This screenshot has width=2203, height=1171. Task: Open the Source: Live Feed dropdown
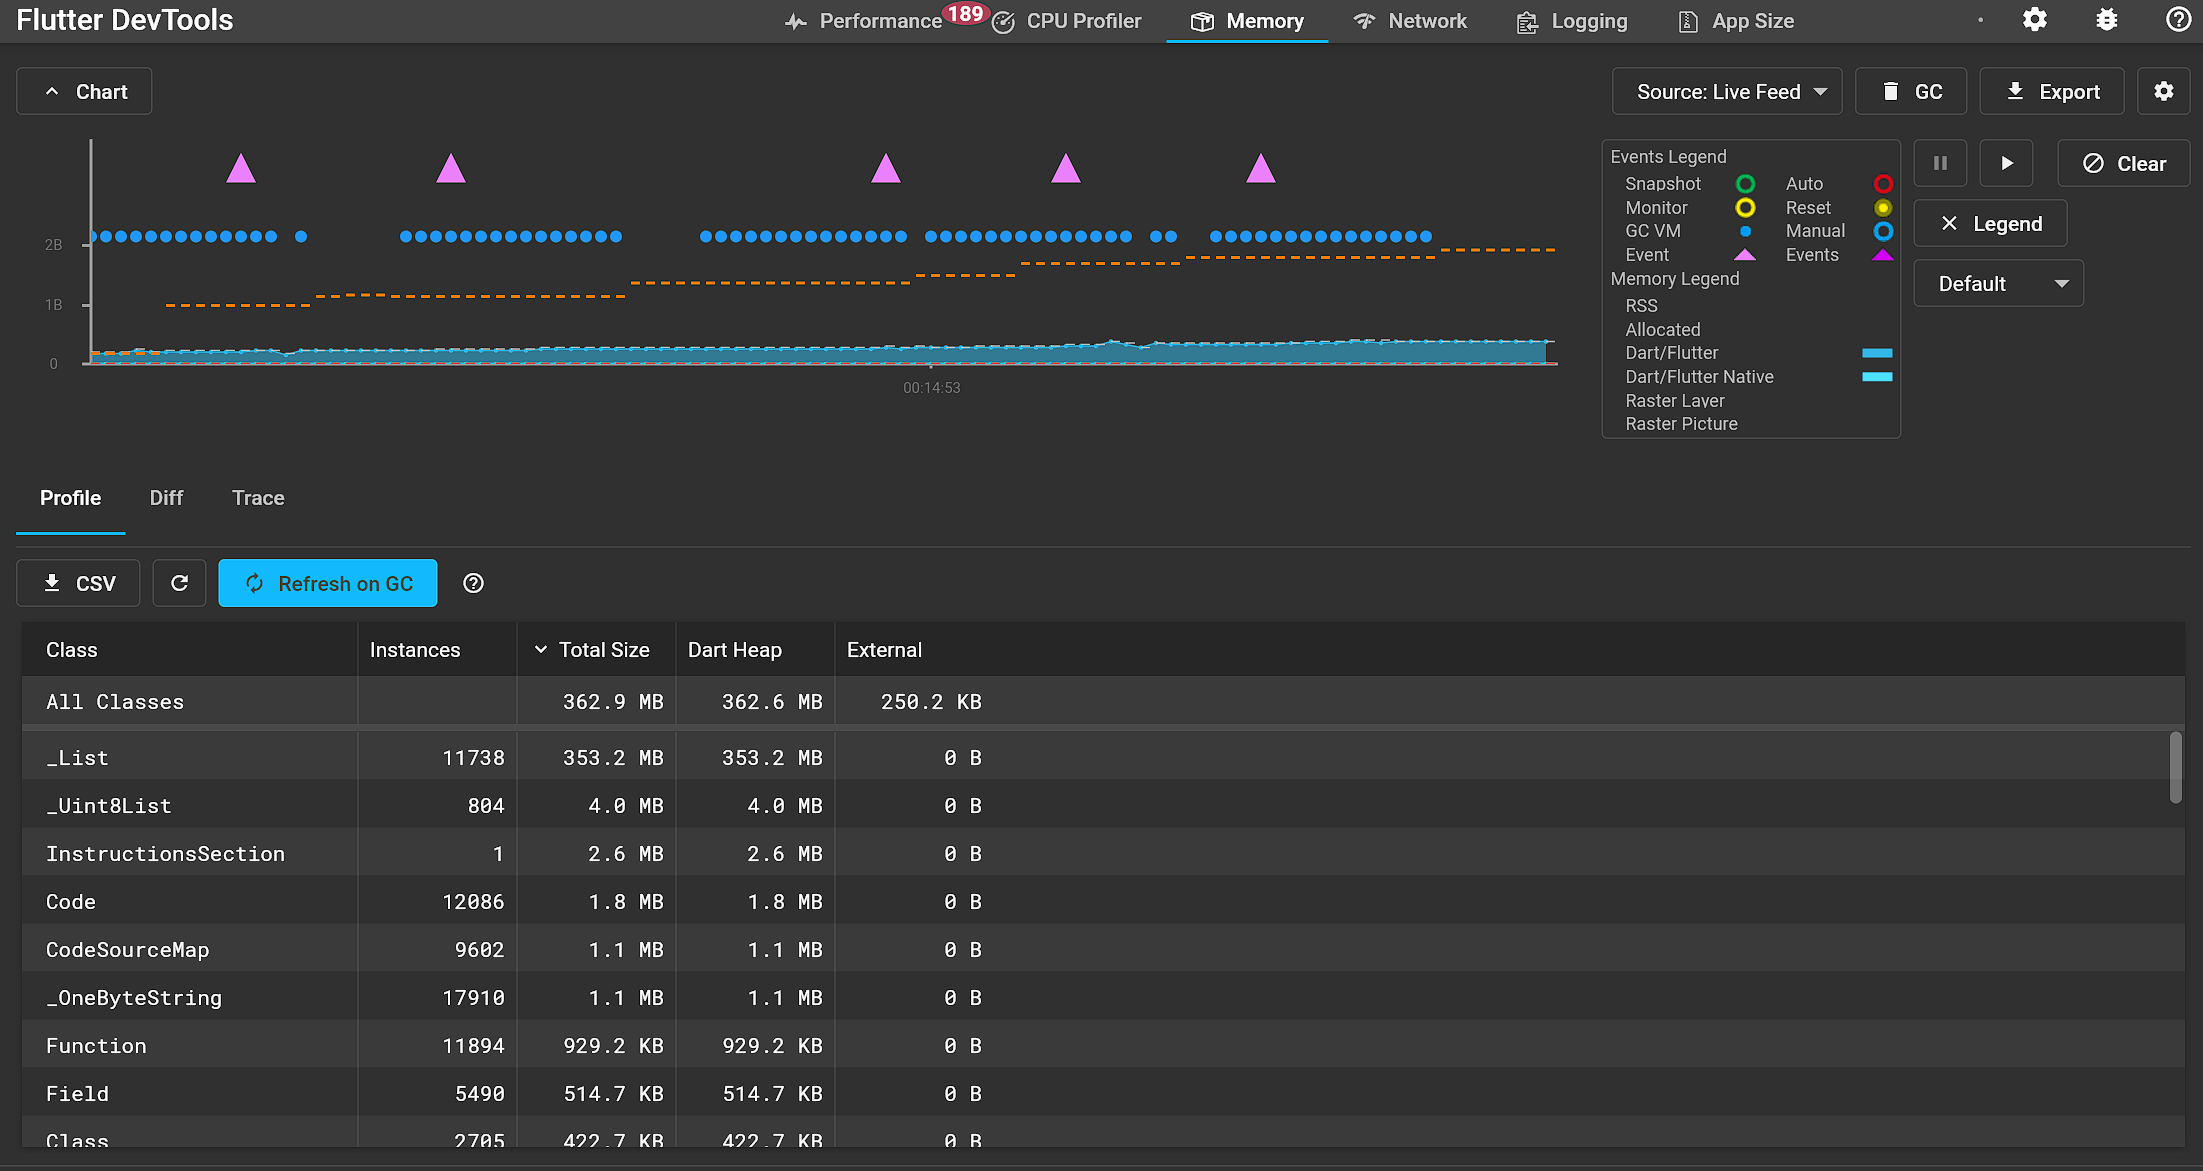[x=1727, y=91]
